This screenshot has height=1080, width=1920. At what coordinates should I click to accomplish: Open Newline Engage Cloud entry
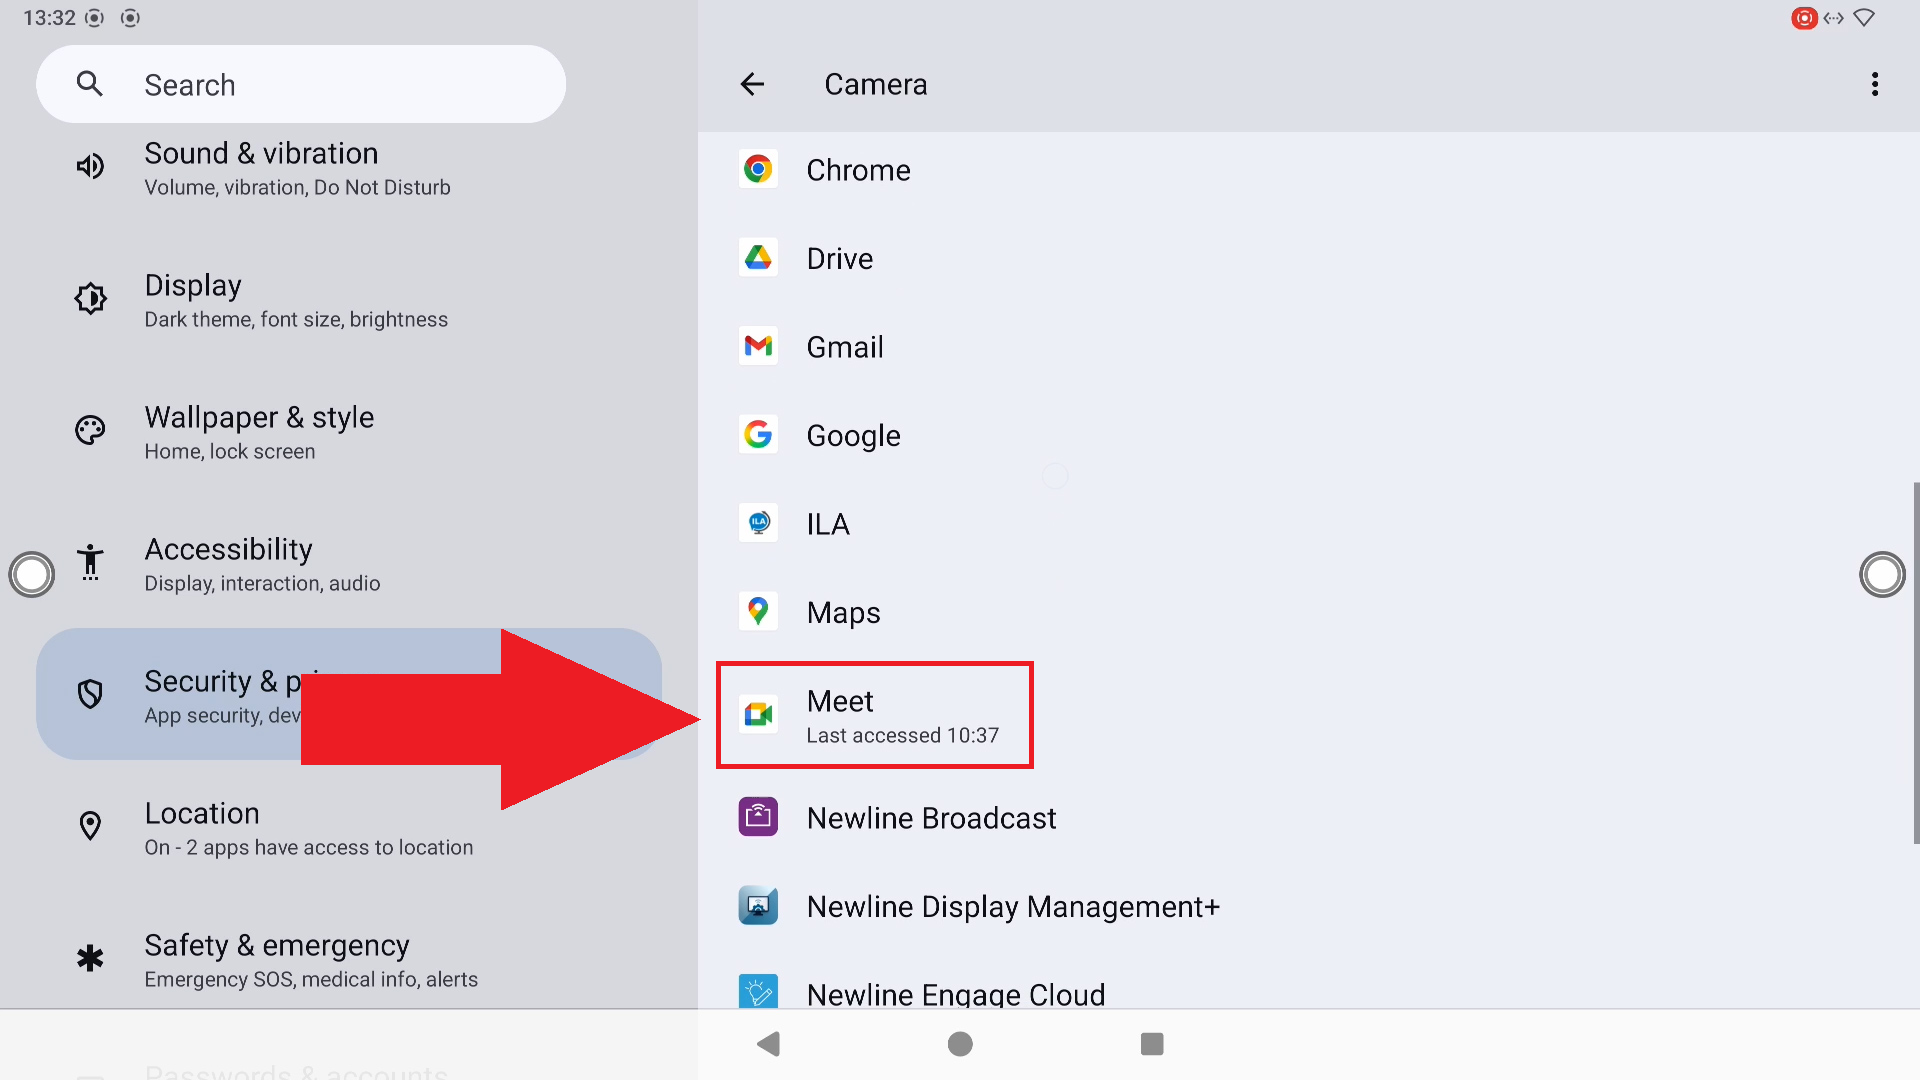955,993
